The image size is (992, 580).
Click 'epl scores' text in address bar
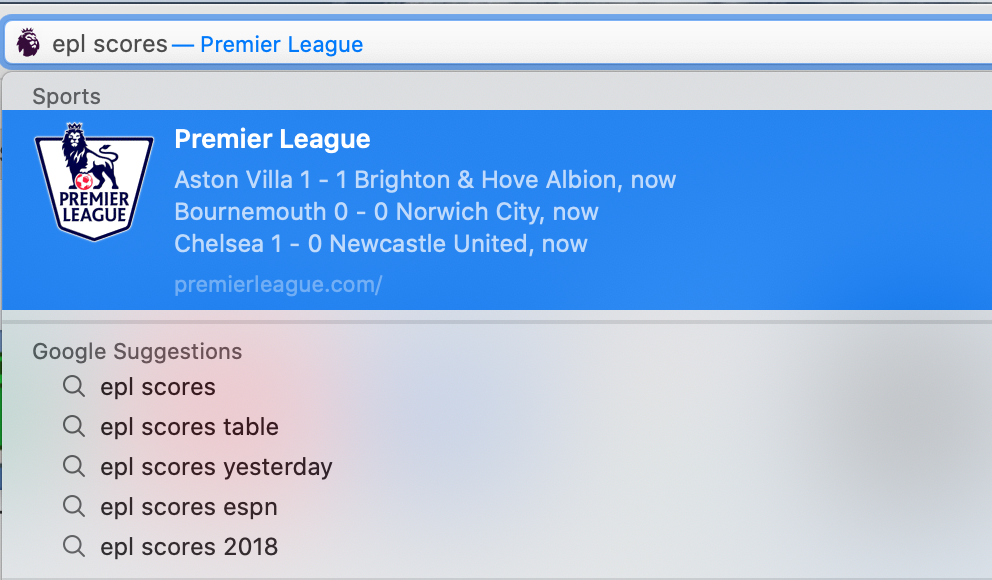(x=110, y=44)
